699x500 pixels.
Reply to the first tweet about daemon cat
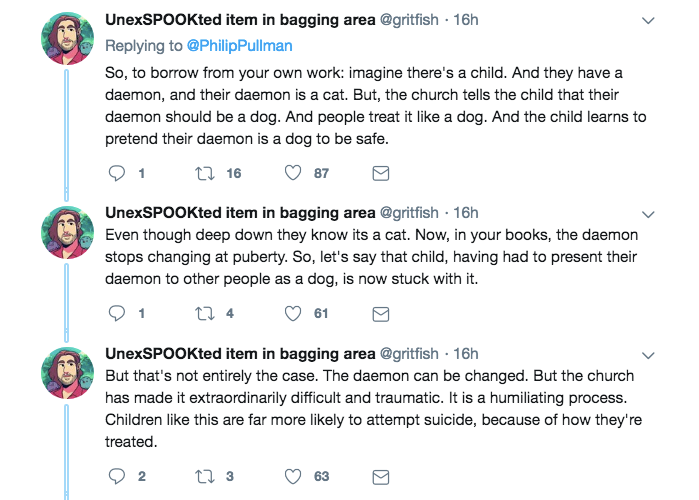click(x=115, y=173)
